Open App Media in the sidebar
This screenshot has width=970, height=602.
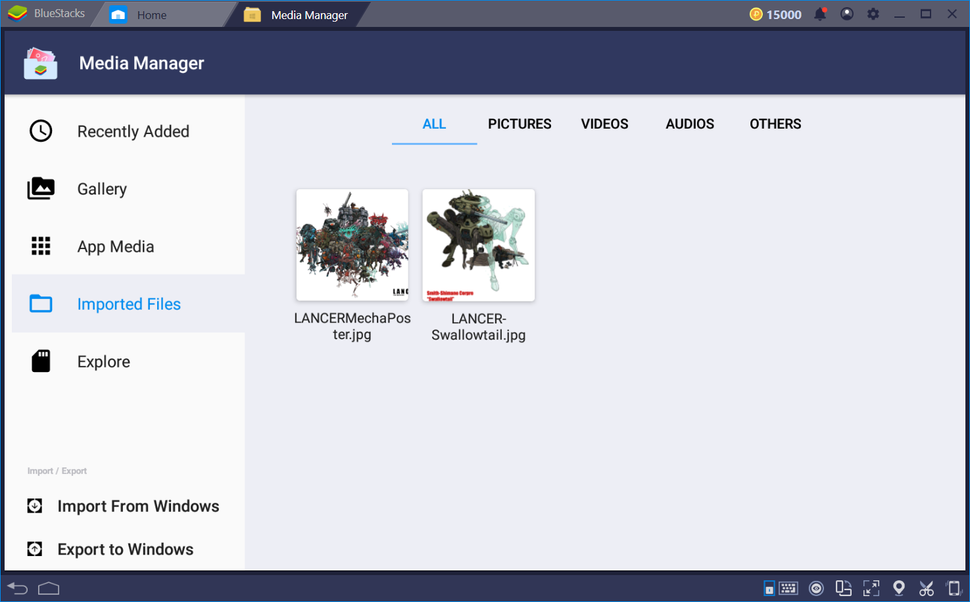115,246
